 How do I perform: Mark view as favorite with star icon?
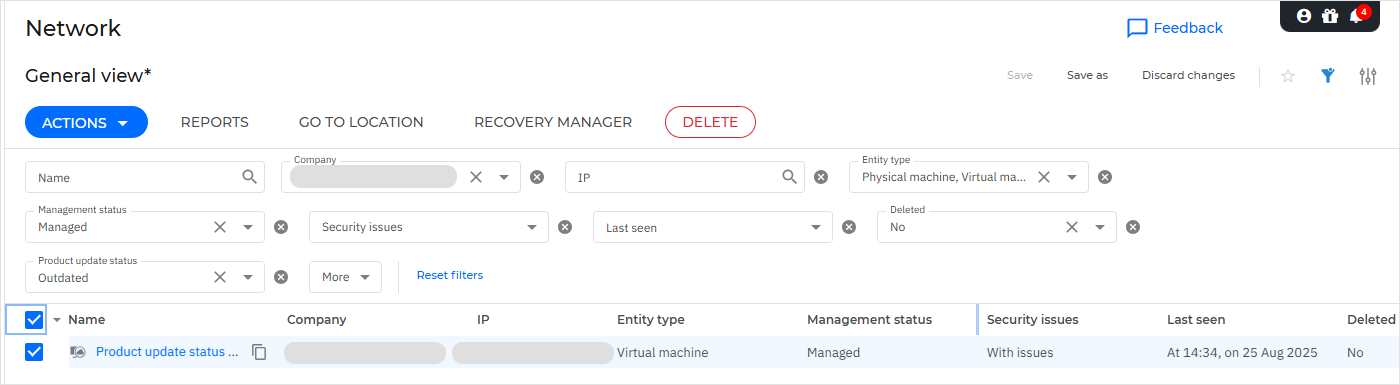click(x=1288, y=76)
